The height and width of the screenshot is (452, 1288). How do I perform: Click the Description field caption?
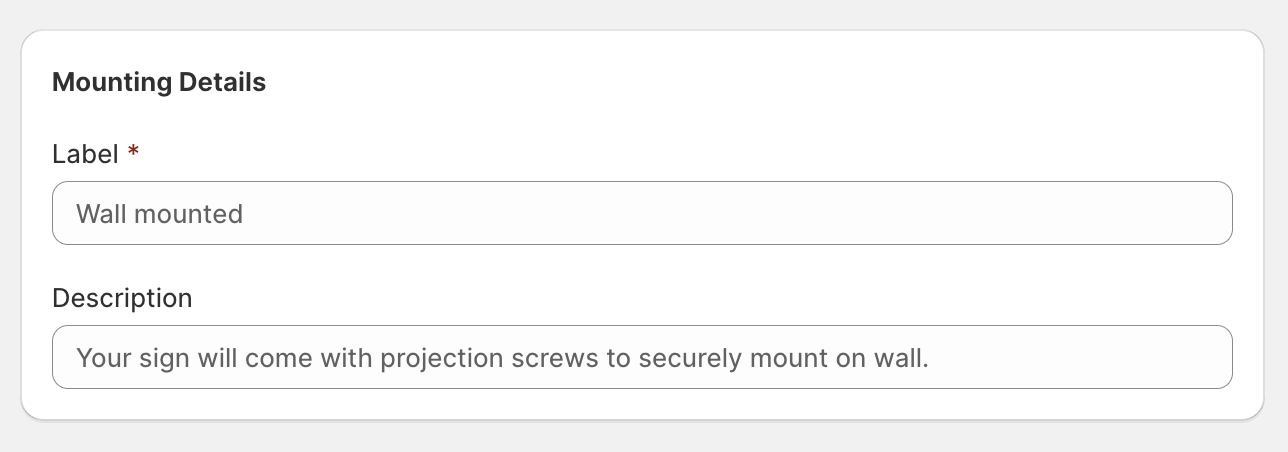tap(122, 298)
